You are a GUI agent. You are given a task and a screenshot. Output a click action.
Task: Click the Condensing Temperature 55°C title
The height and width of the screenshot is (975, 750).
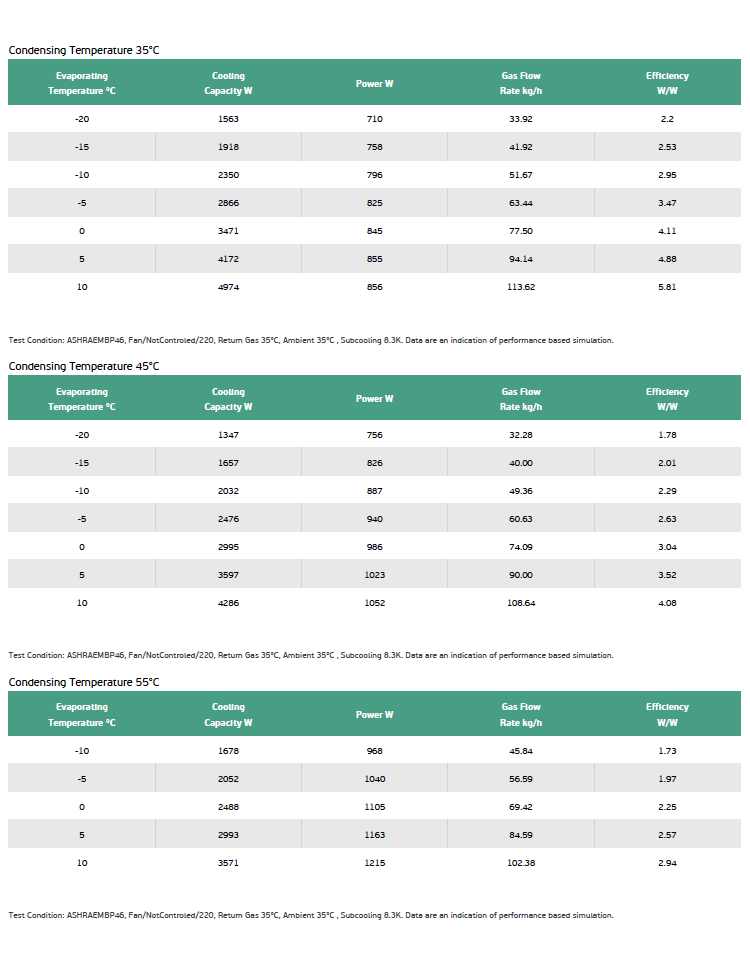coord(84,682)
